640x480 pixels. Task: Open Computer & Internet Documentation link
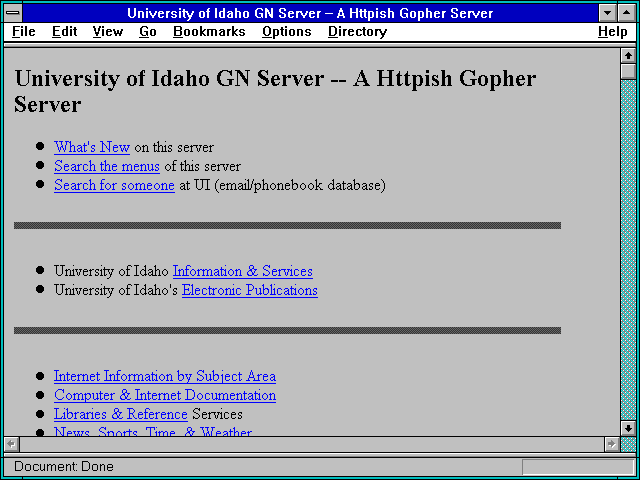coord(165,395)
